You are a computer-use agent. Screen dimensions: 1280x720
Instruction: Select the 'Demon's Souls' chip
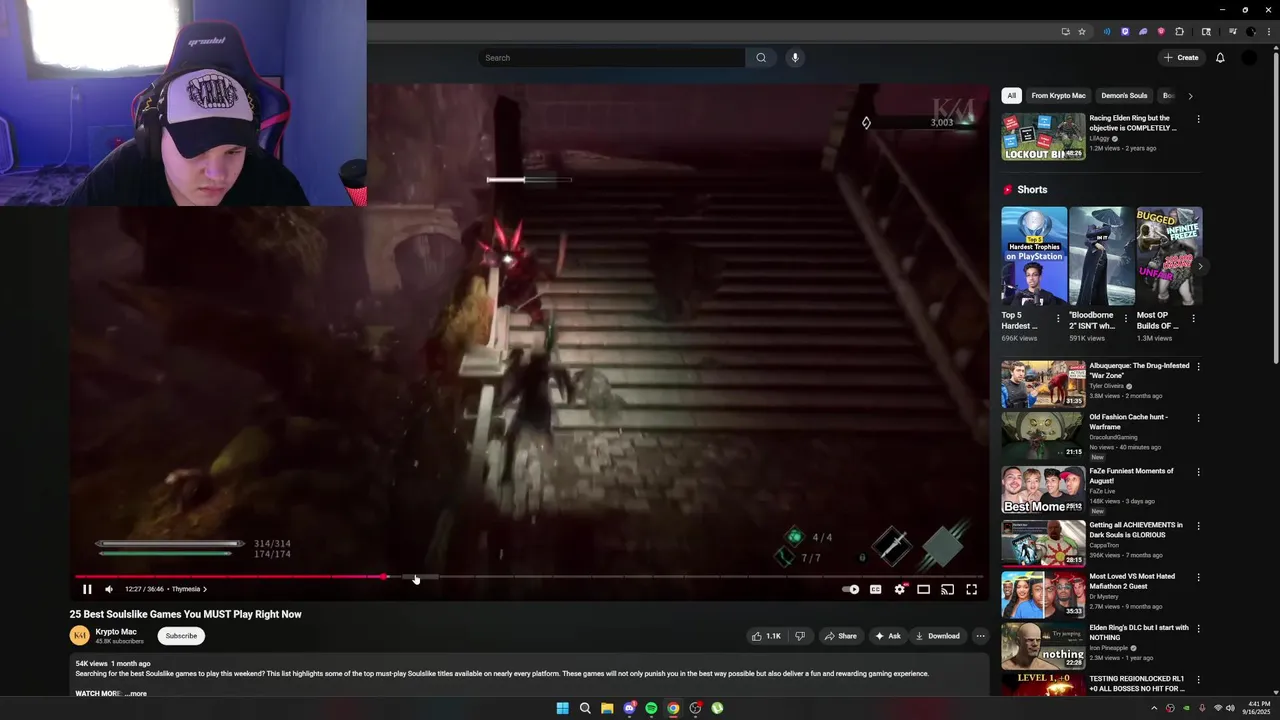(x=1124, y=96)
